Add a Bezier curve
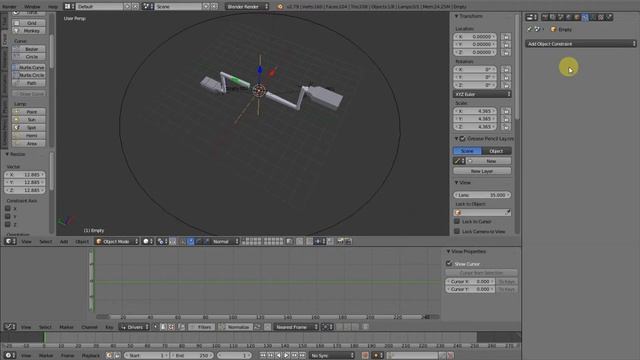Screen dimensions: 640x360 pyautogui.click(x=29, y=49)
